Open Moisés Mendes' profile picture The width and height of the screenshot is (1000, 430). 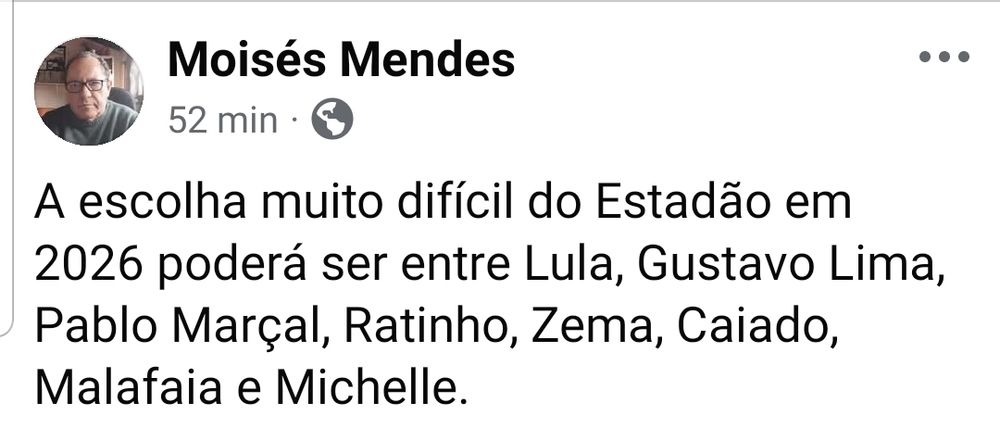89,91
